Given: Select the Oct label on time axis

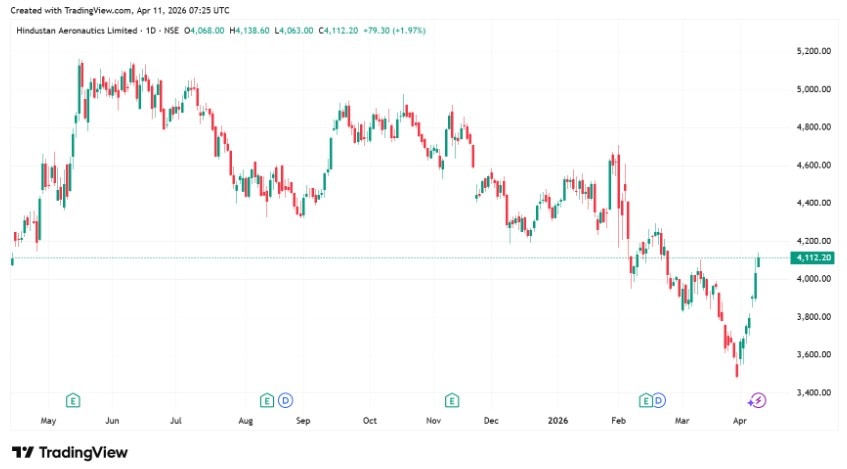Looking at the screenshot, I should click(x=369, y=422).
